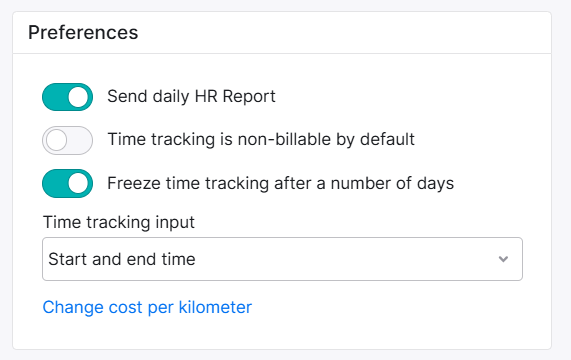Open the Change cost per kilometer link
This screenshot has width=571, height=360.
pyautogui.click(x=147, y=308)
